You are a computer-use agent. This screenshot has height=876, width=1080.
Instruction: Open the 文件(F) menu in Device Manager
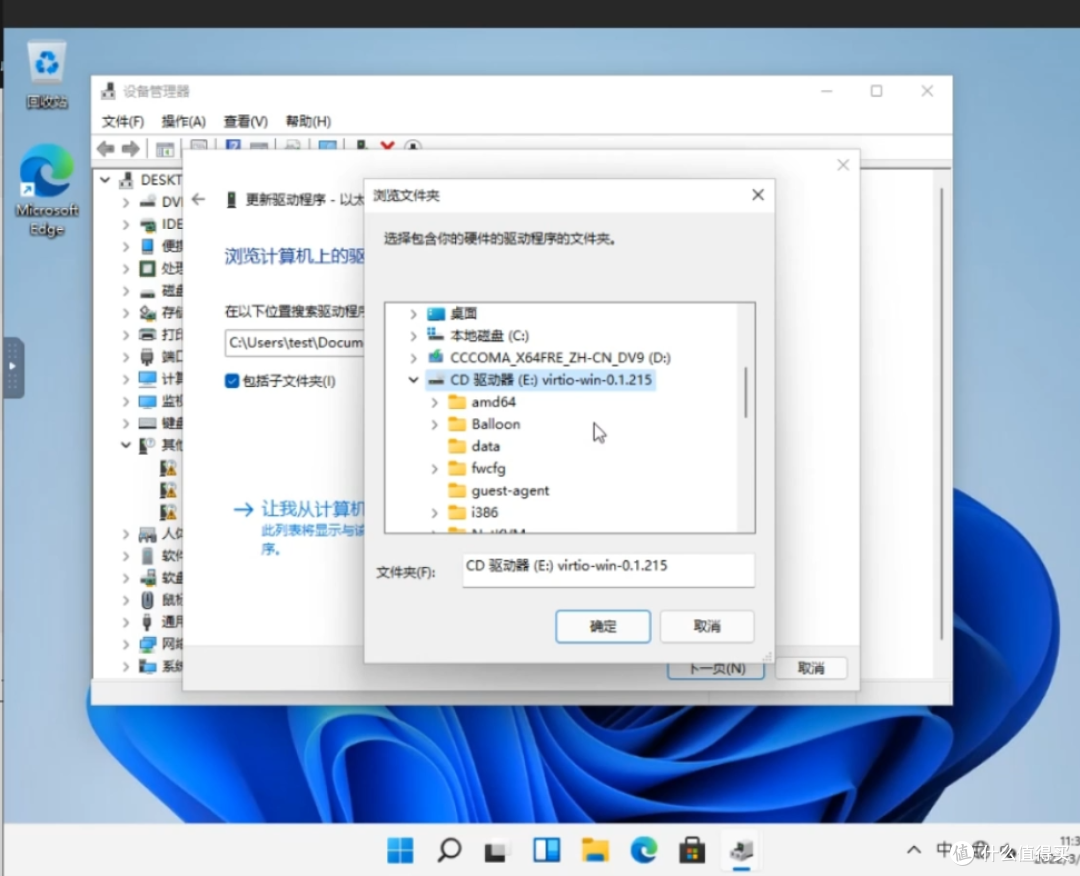click(x=122, y=121)
